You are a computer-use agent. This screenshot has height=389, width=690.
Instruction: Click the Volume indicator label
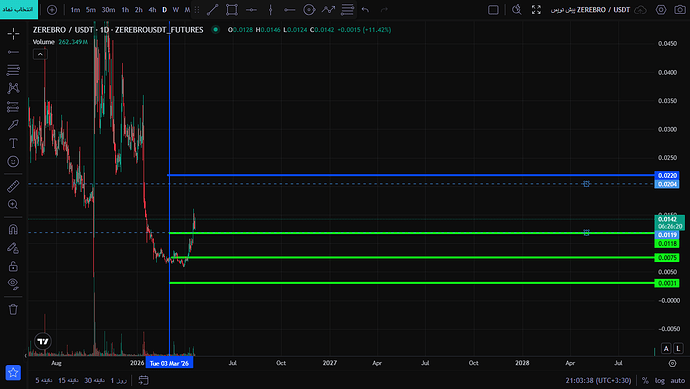pos(44,42)
